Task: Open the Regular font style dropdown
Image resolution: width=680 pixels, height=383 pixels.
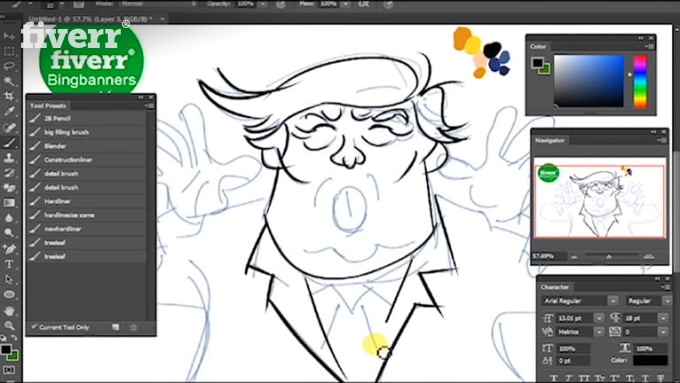Action: point(667,301)
